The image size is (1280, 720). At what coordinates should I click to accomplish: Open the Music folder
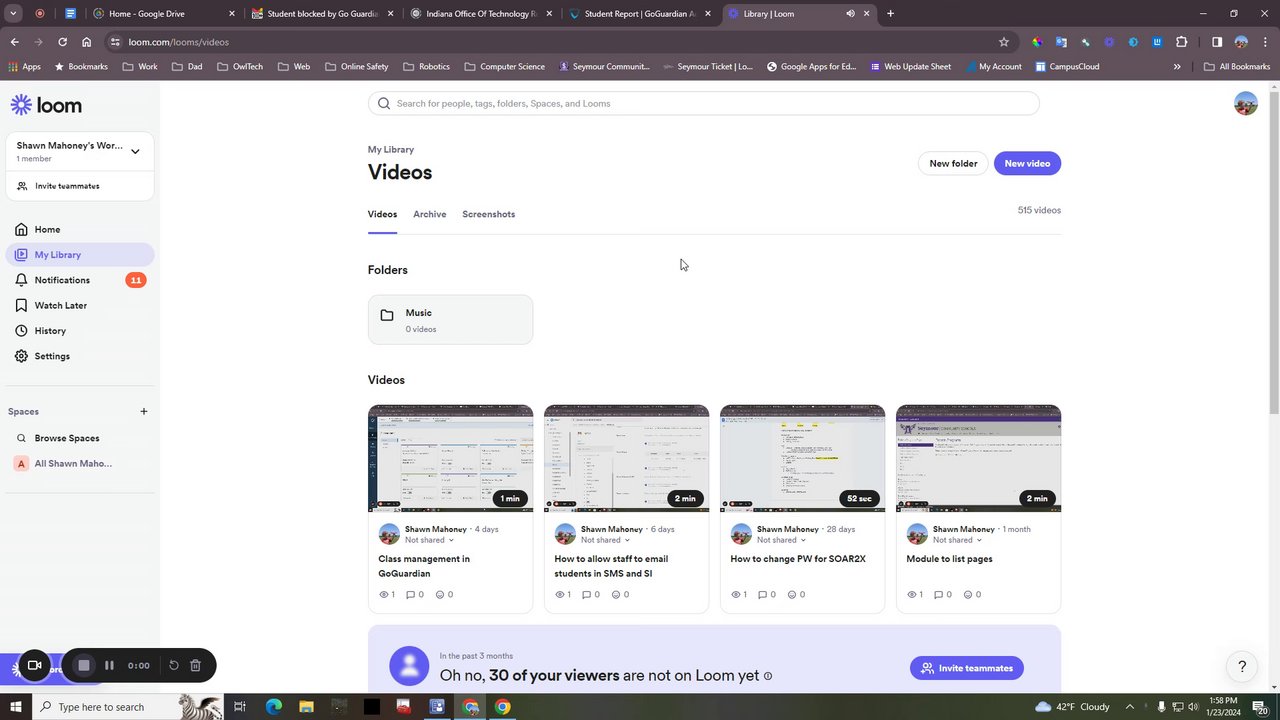[450, 320]
